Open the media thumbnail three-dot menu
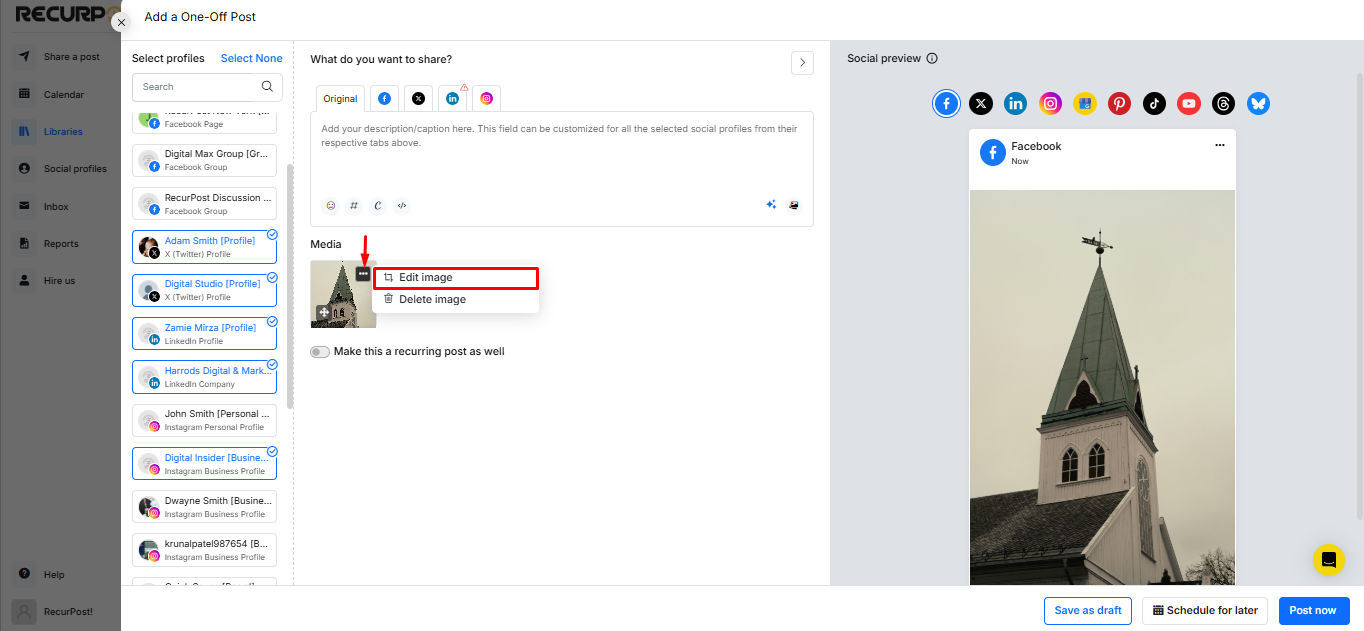Screen dimensions: 1364x631 (363, 274)
